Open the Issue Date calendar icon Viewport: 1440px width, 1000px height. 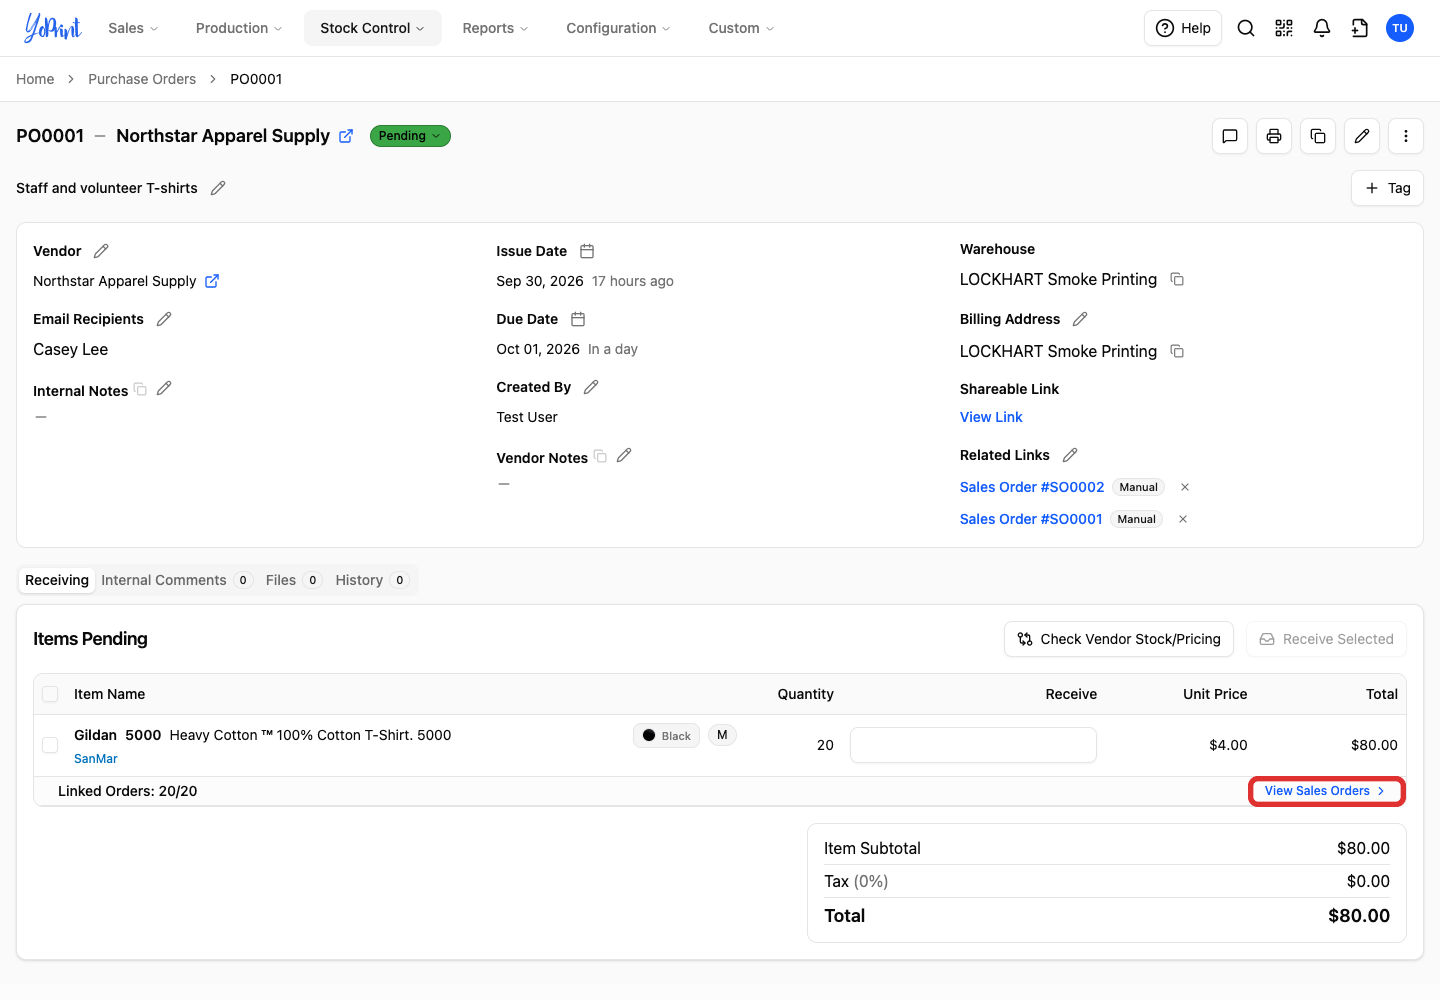click(587, 251)
